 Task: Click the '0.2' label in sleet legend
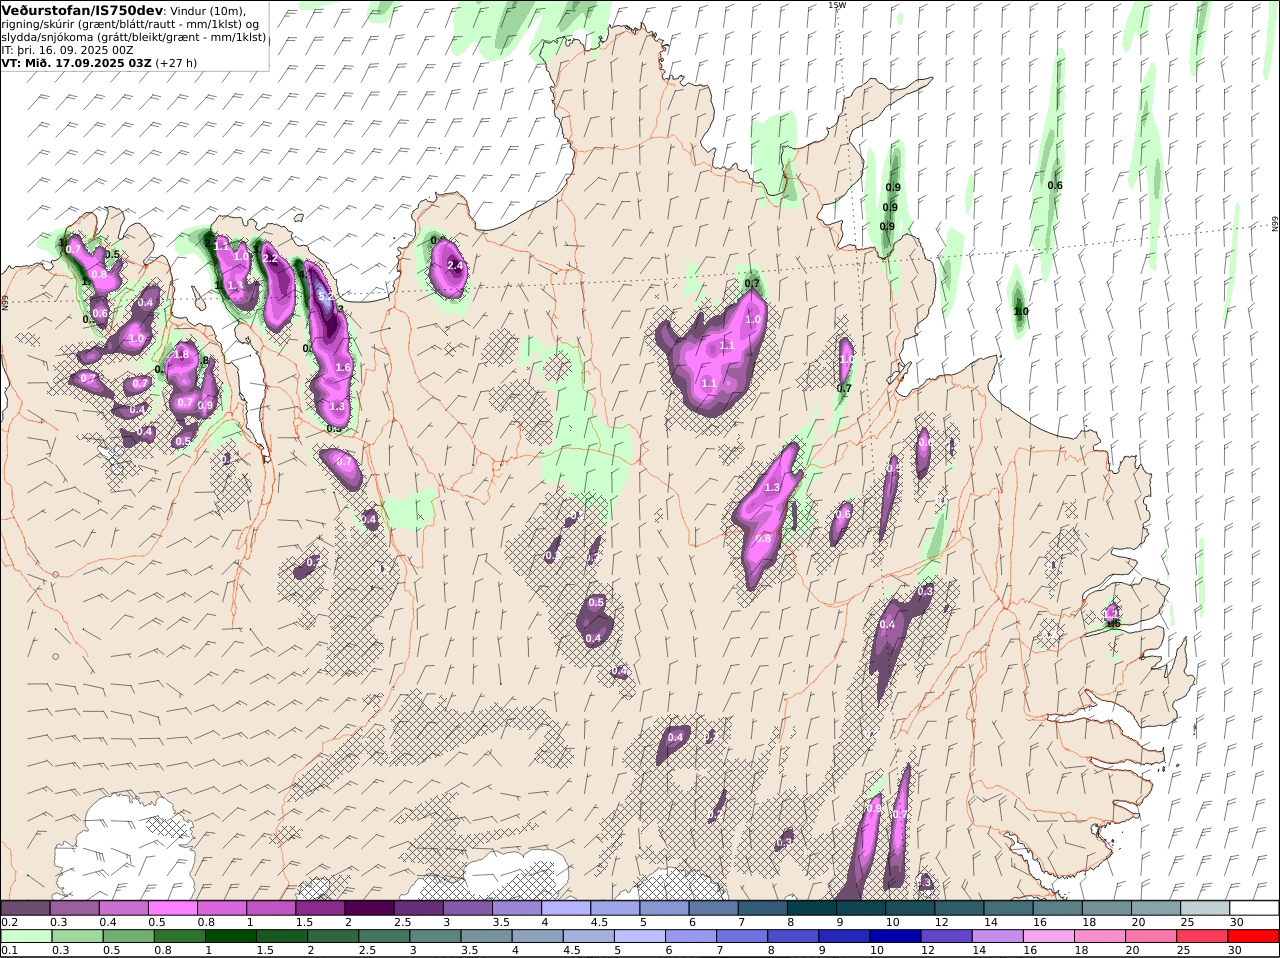[9, 921]
